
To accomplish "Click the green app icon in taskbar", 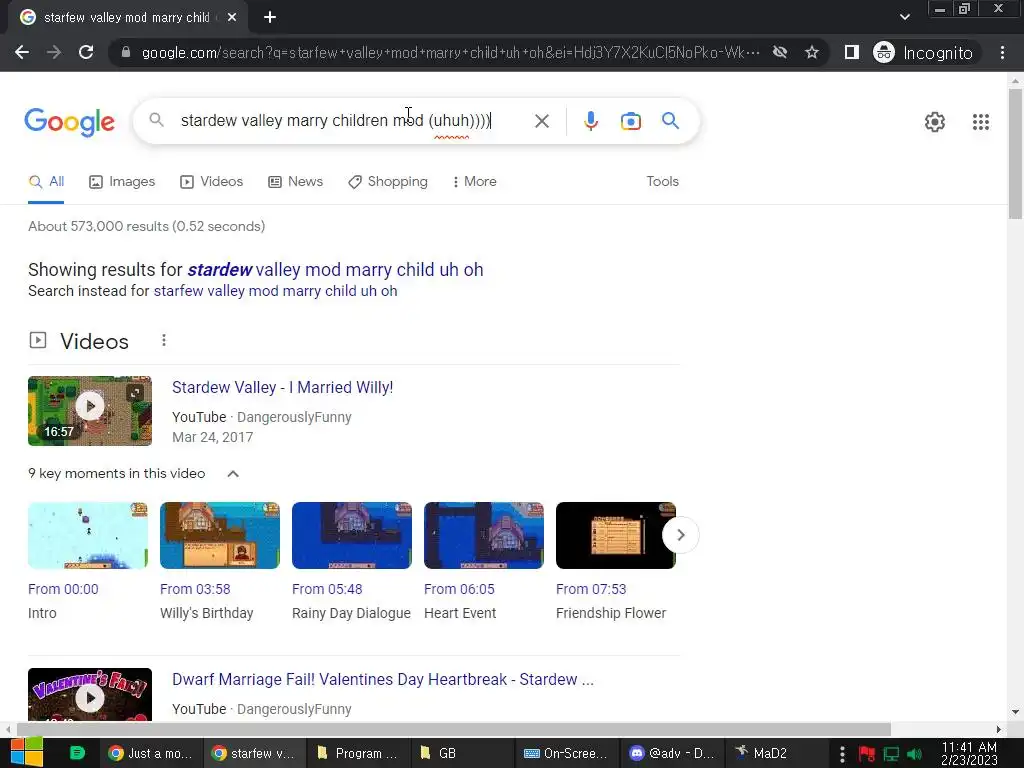I will coord(77,753).
